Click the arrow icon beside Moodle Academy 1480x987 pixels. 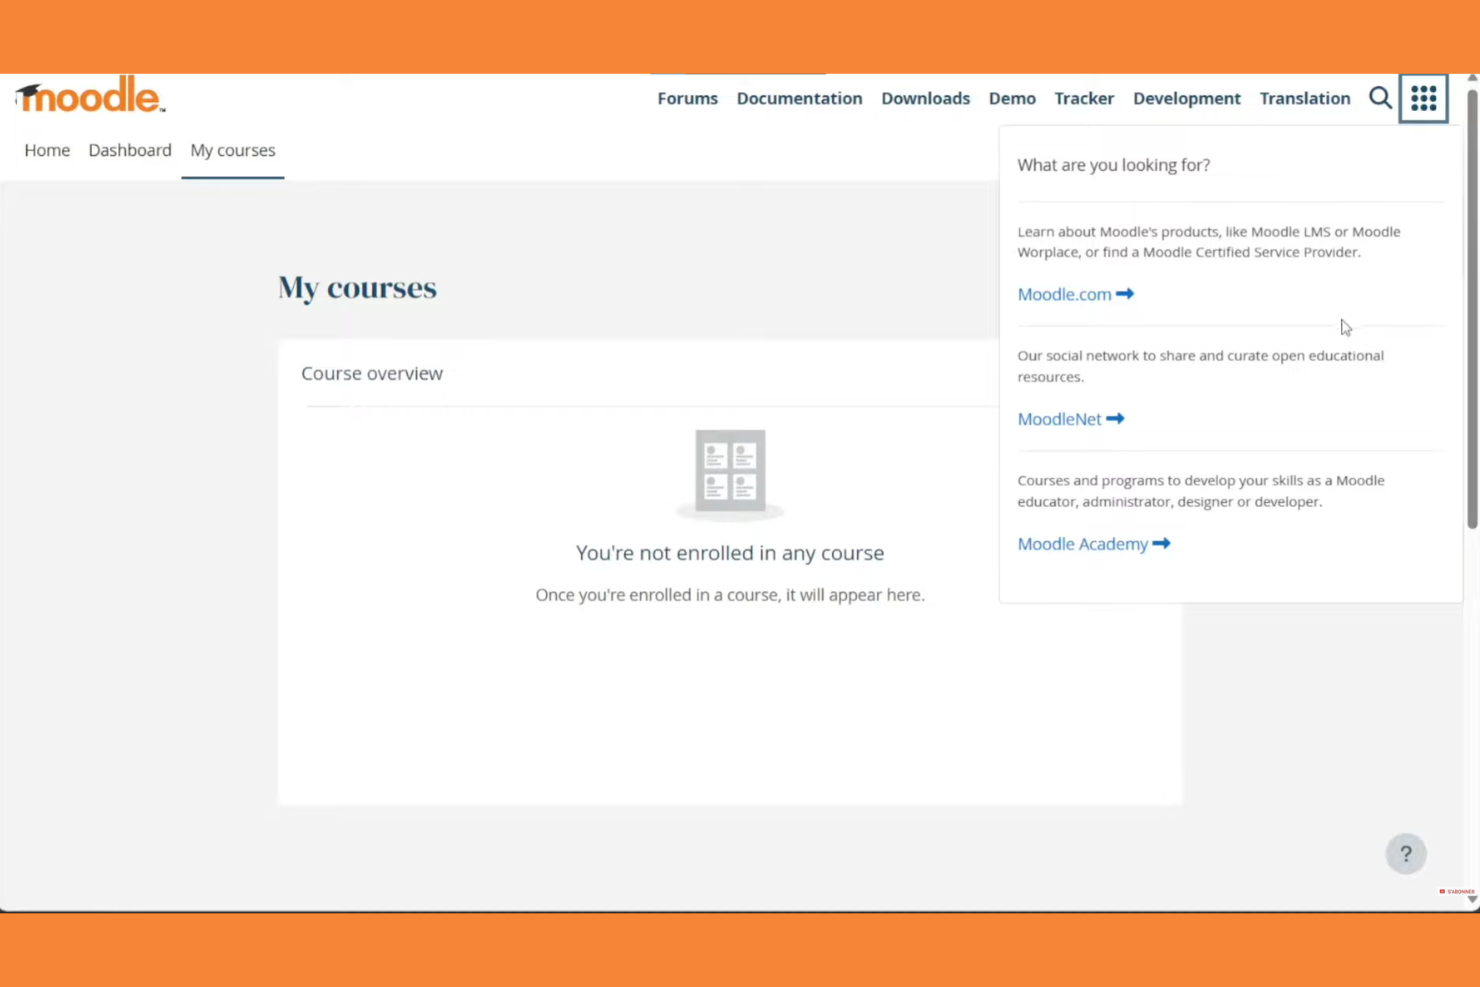tap(1160, 543)
